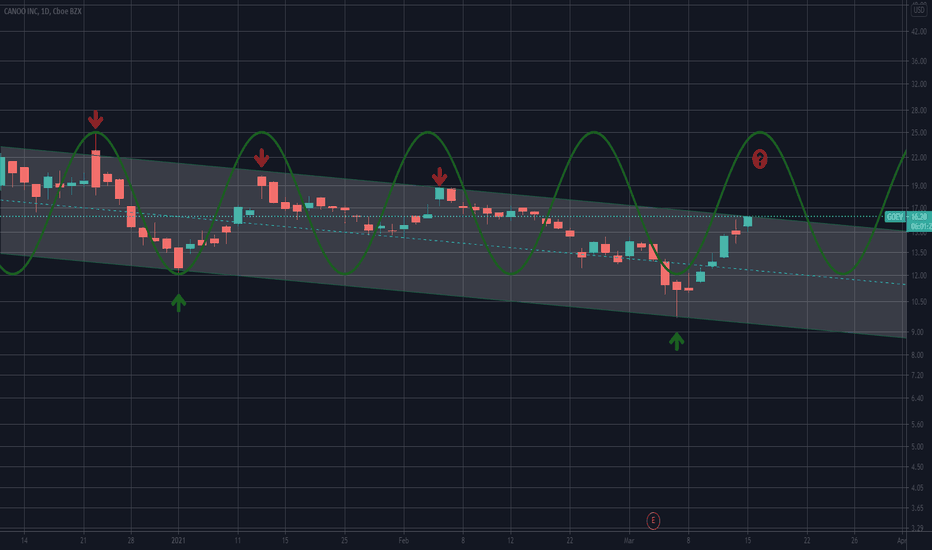Click the 36.00 price axis label
The height and width of the screenshot is (550, 932).
tap(919, 61)
